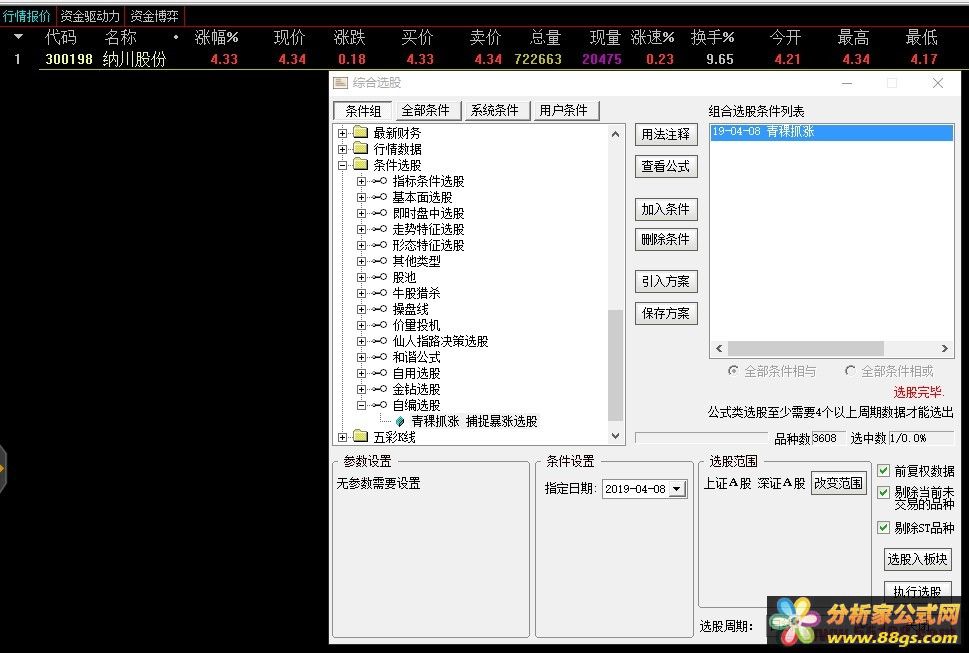Image resolution: width=969 pixels, height=653 pixels.
Task: Click the node icon beside 金钻选股
Action: pyautogui.click(x=379, y=389)
